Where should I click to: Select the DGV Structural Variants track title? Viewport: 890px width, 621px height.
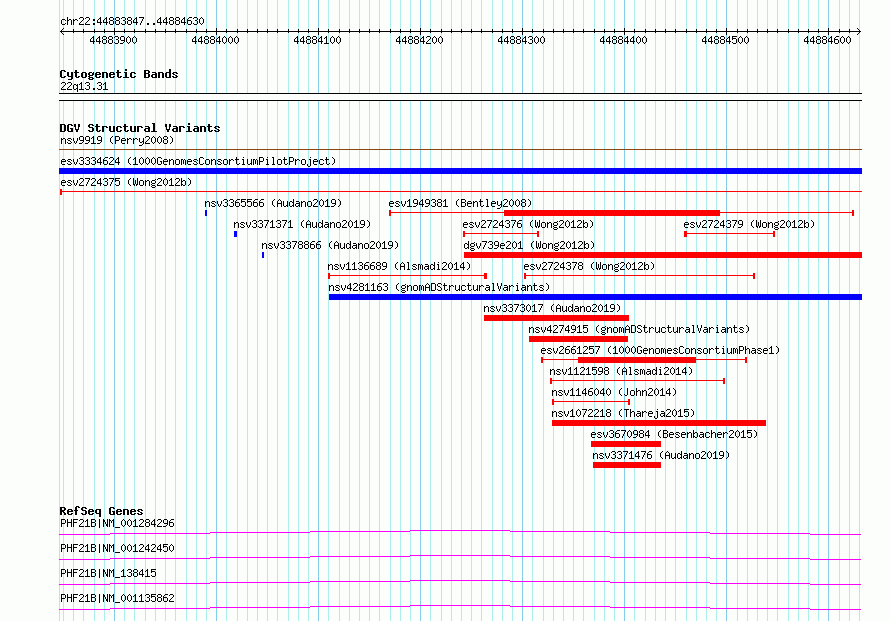tap(140, 128)
